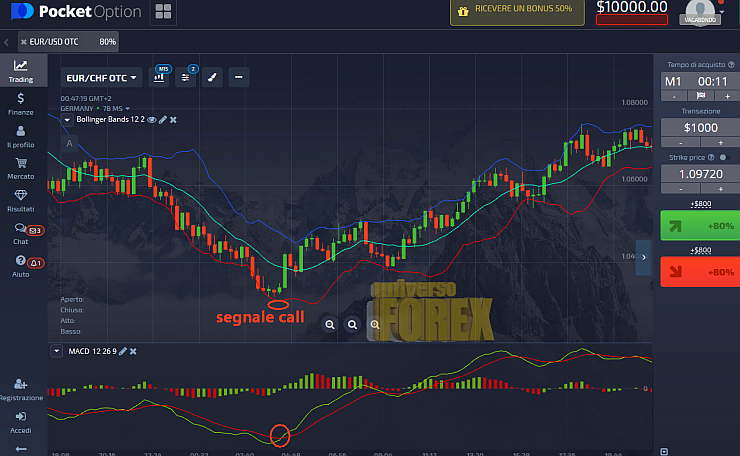740x456 pixels.
Task: Collapse the MACD indicator expander
Action: click(x=57, y=351)
